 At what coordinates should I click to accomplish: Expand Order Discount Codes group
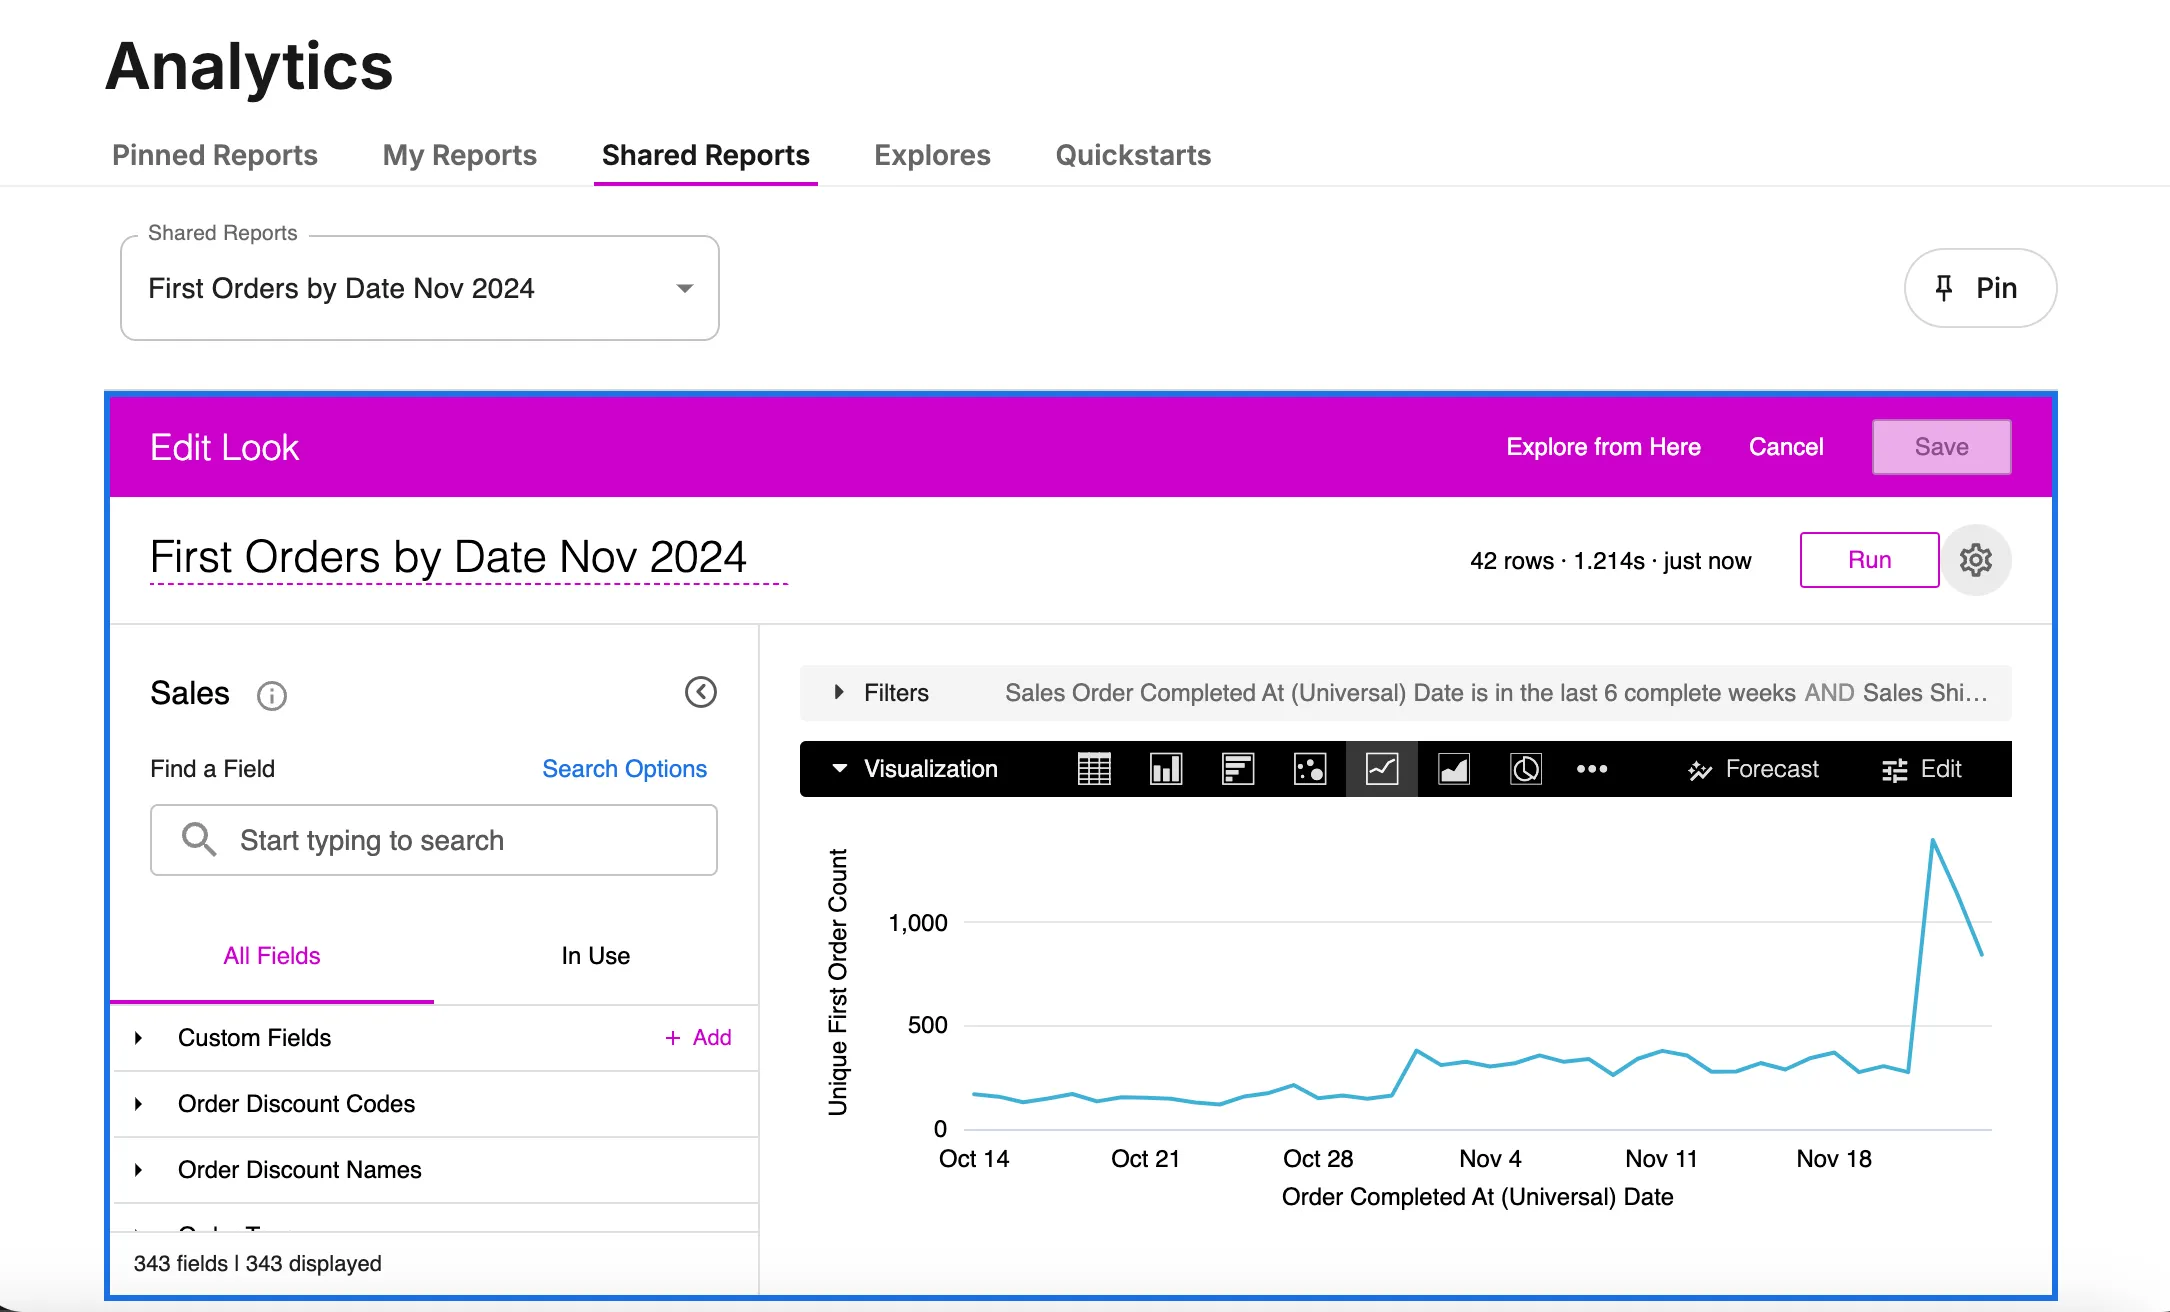pos(138,1104)
